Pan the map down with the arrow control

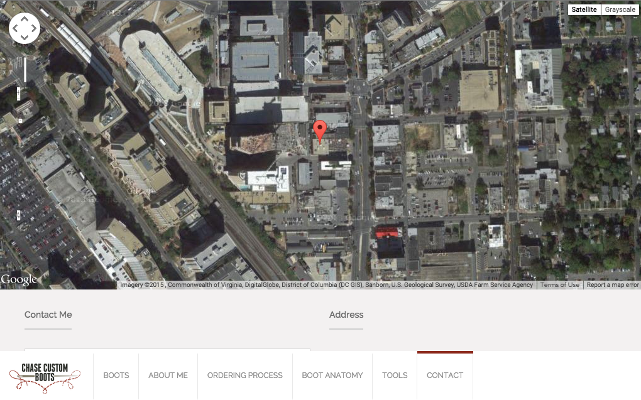(x=24, y=37)
